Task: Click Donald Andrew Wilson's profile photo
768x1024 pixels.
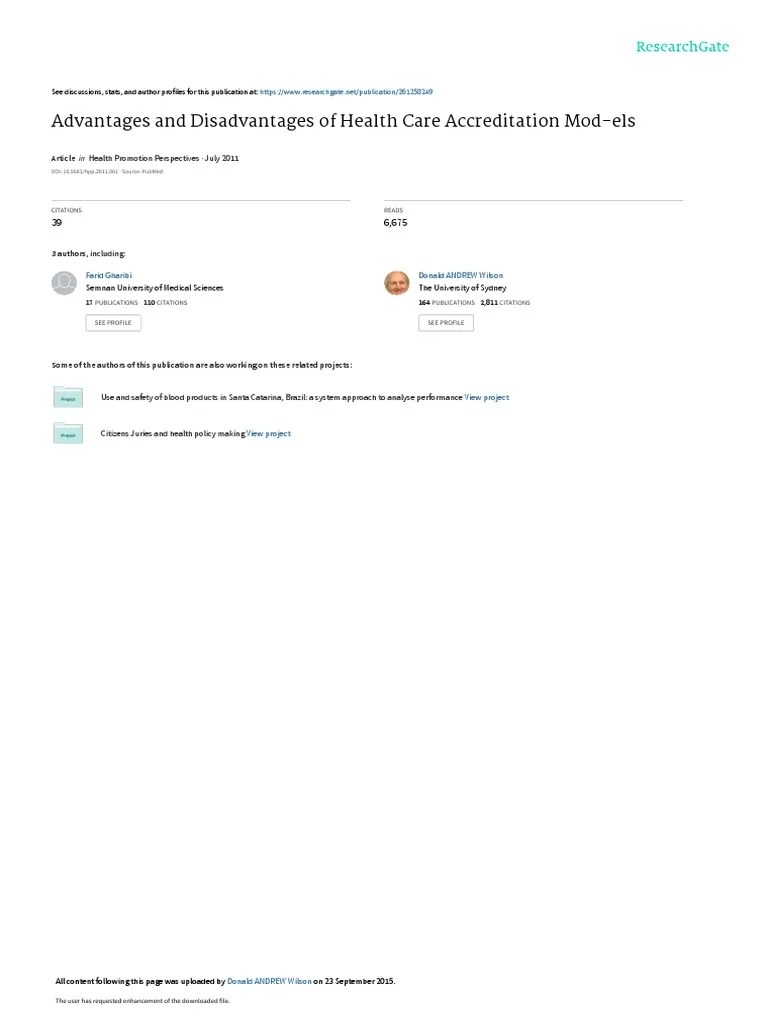Action: pos(396,283)
